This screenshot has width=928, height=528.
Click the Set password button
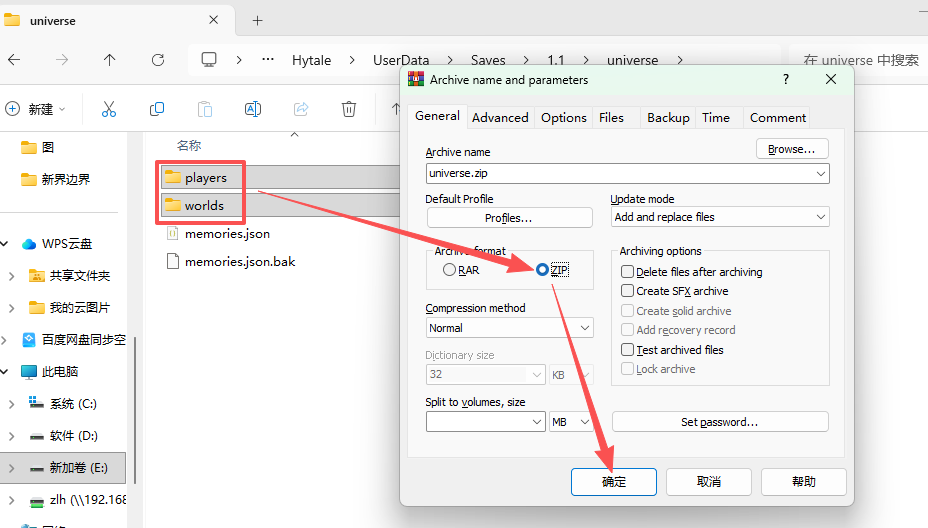(x=720, y=422)
